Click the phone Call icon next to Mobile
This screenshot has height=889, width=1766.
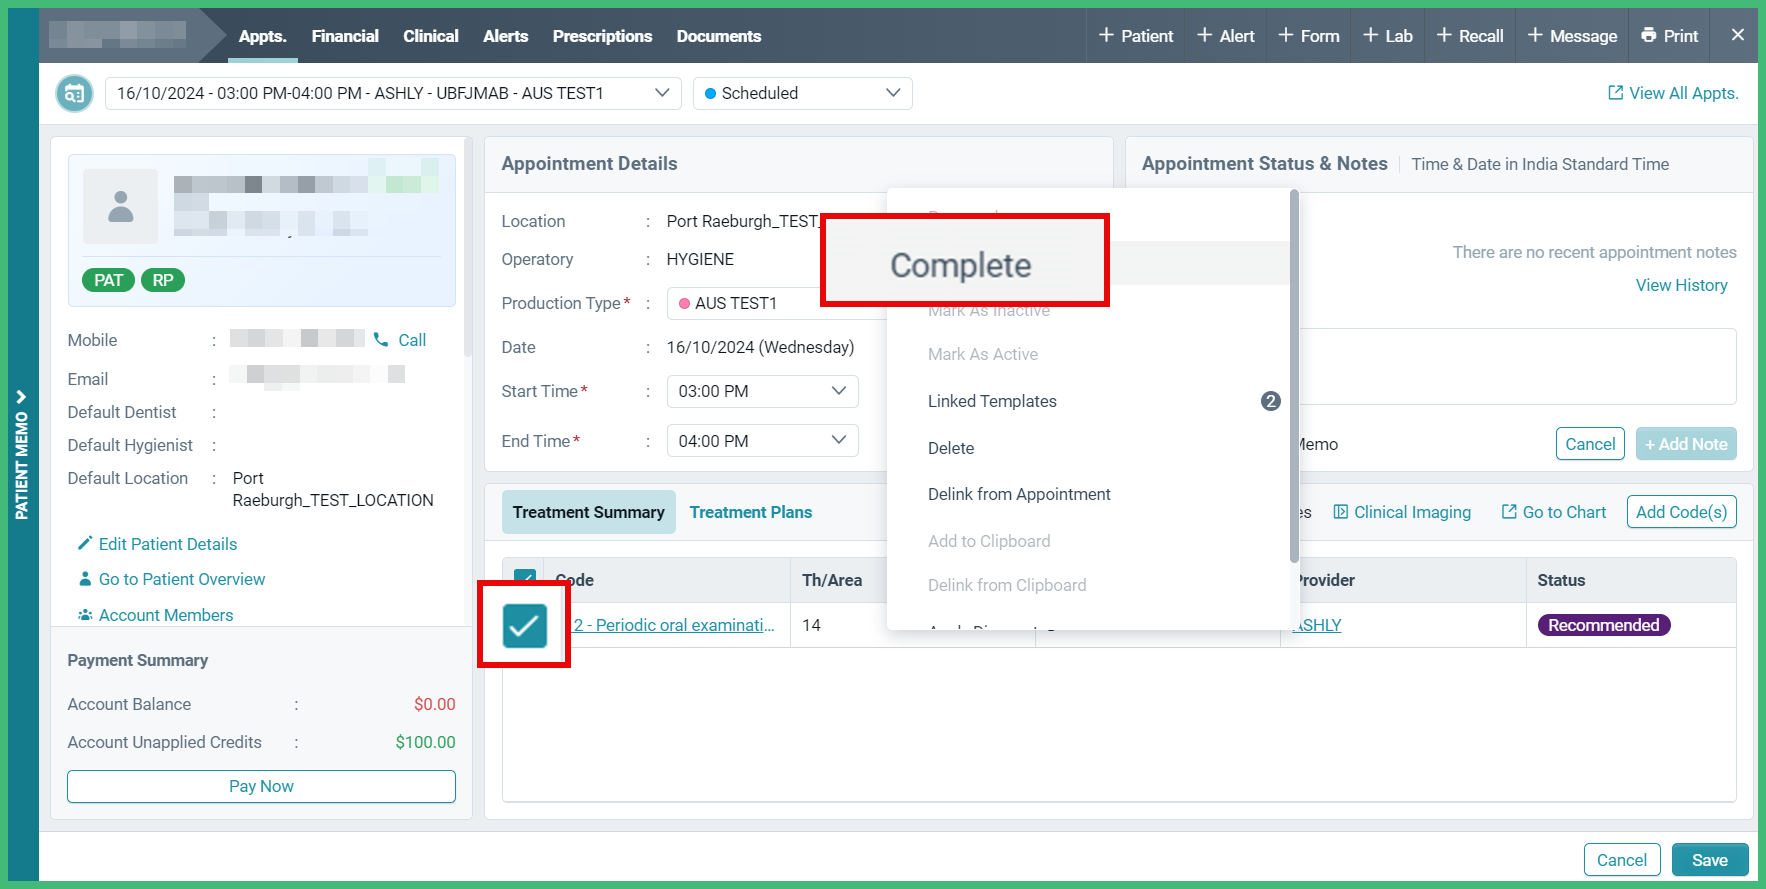click(x=381, y=340)
